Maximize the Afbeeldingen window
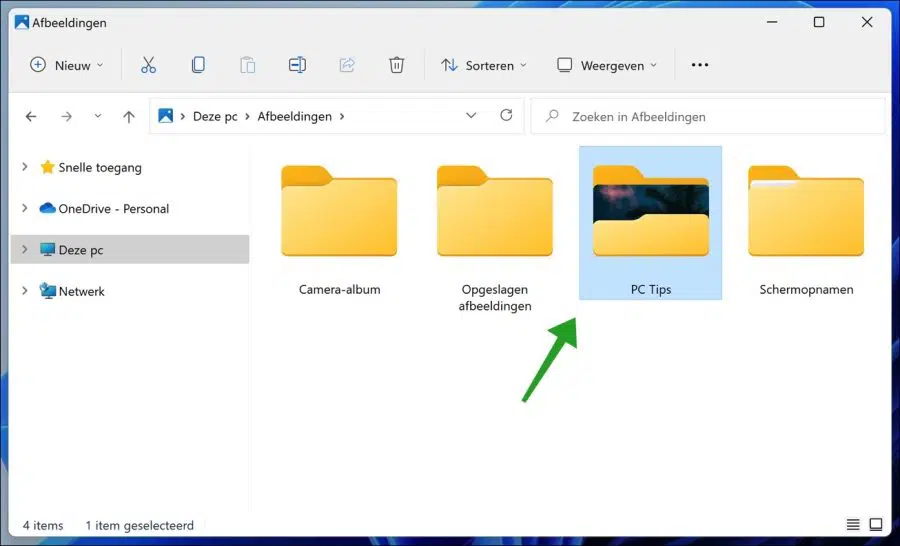Image resolution: width=900 pixels, height=546 pixels. click(x=819, y=22)
